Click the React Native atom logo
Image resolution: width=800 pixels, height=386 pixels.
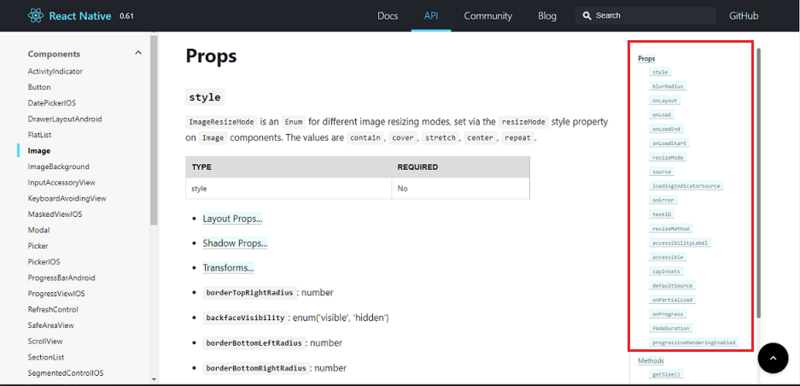(36, 16)
